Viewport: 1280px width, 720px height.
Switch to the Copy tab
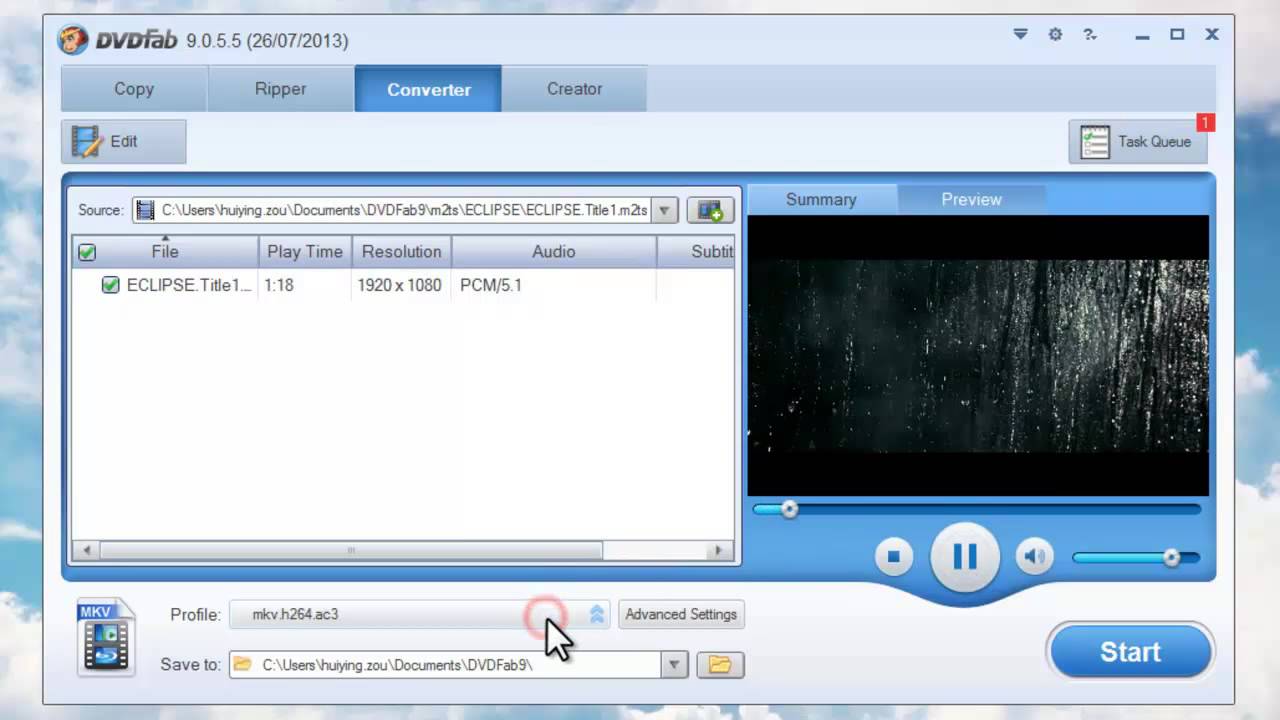pos(134,89)
